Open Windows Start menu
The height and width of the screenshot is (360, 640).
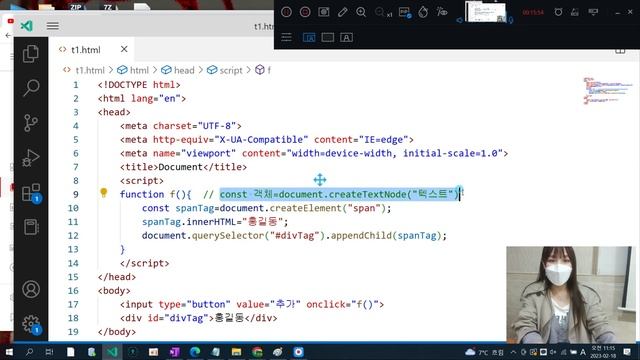tap(8, 352)
